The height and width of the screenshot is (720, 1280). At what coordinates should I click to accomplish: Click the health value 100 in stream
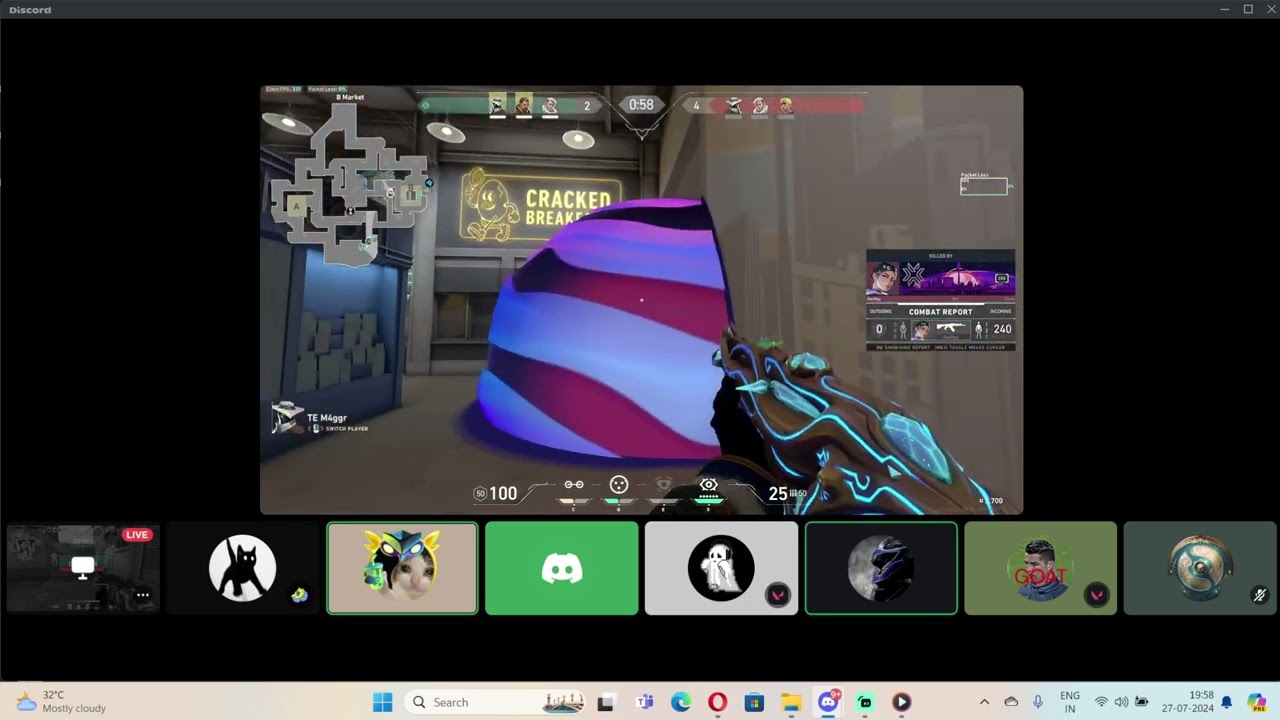[503, 493]
